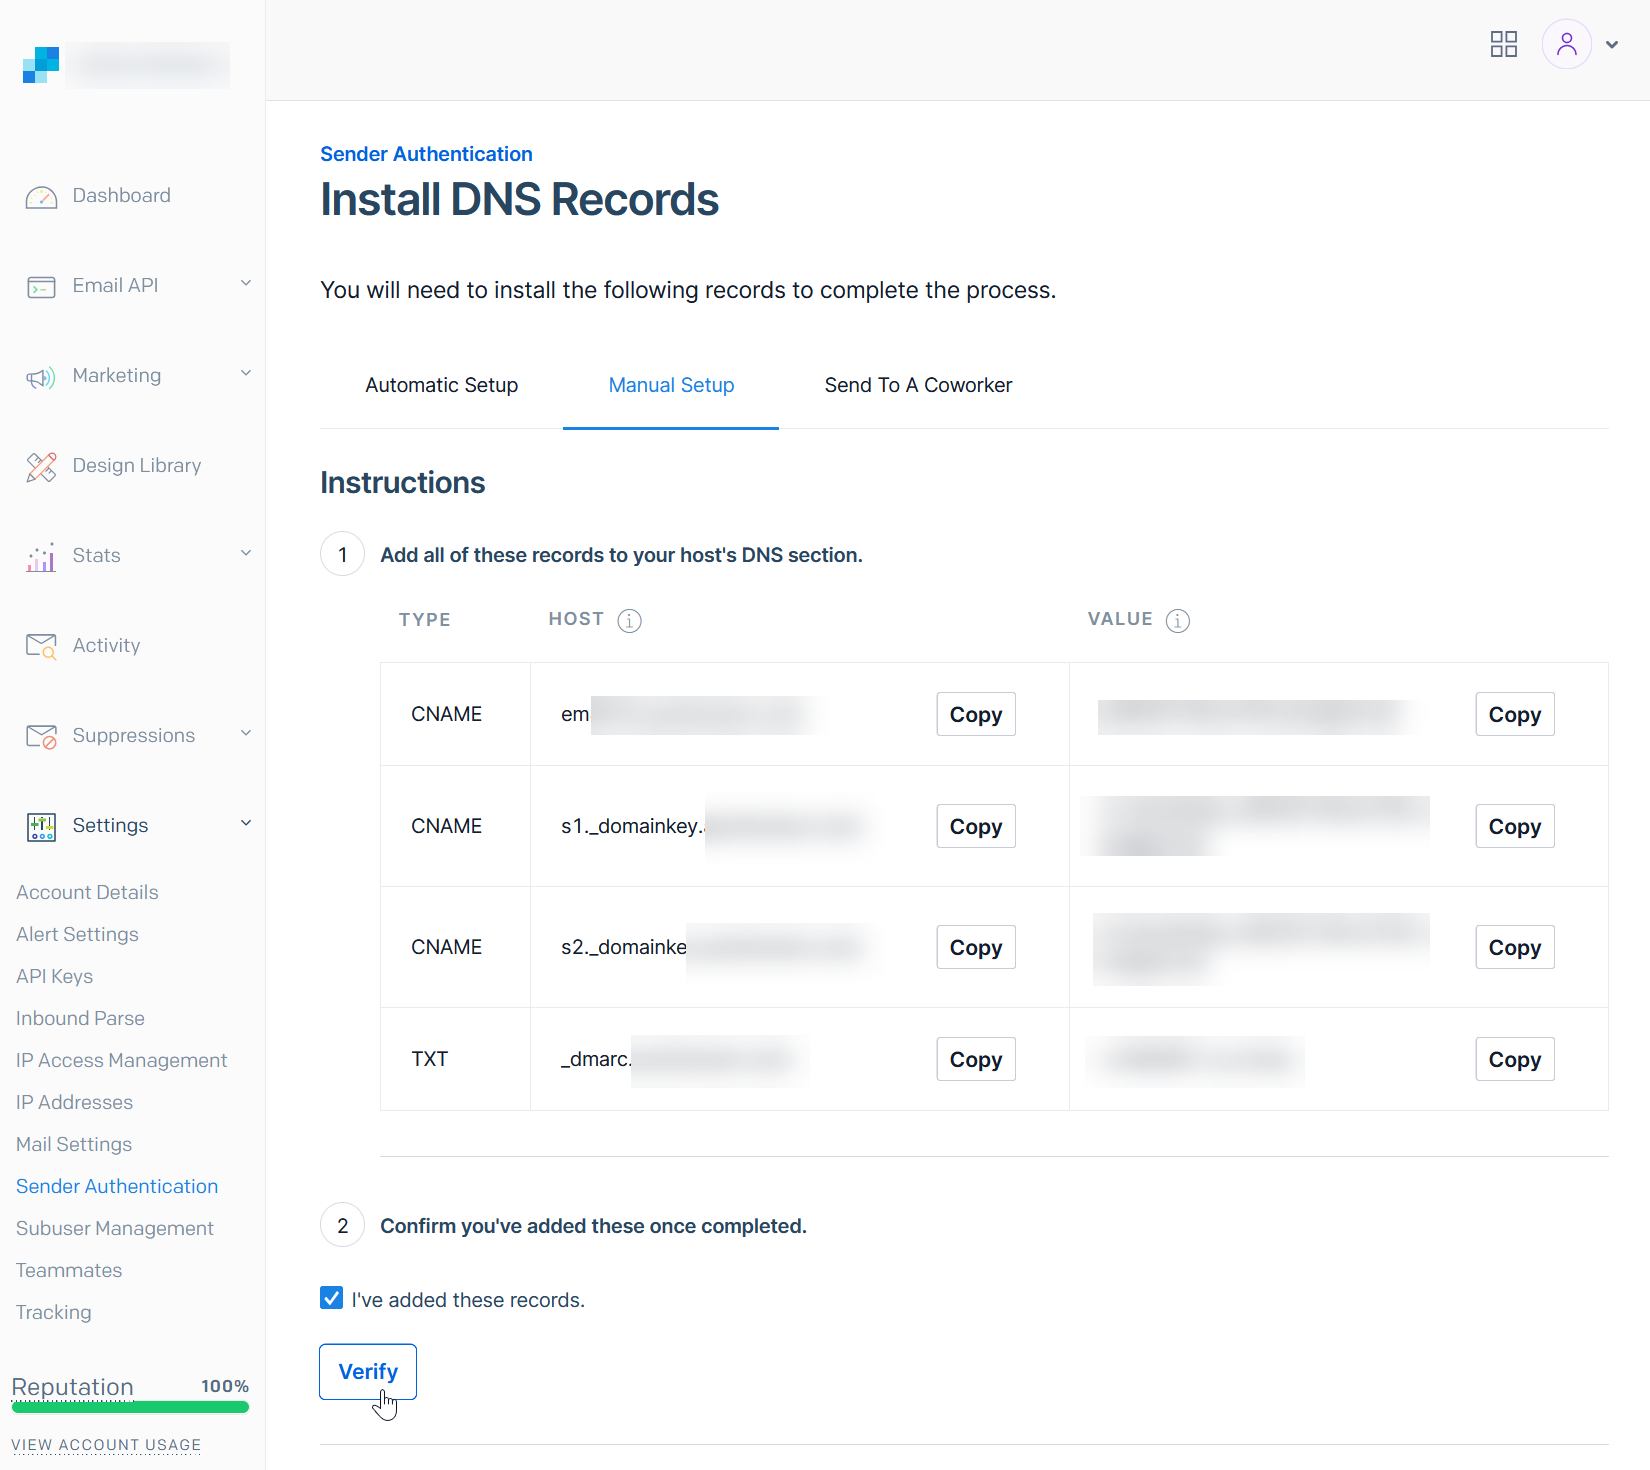This screenshot has width=1650, height=1470.
Task: Open Inbound Parse settings
Action: pyautogui.click(x=80, y=1018)
